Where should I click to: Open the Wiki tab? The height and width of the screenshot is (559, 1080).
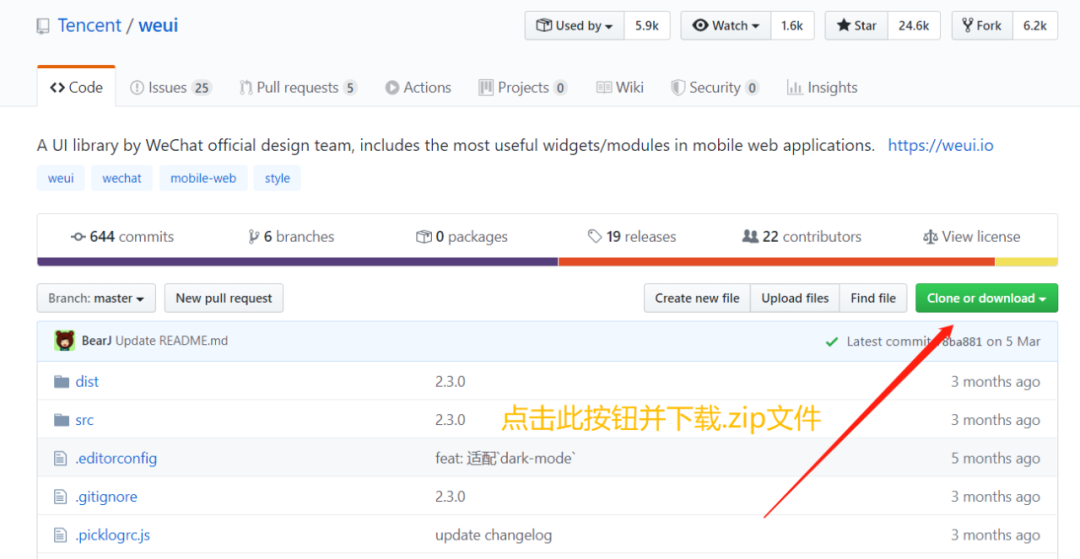coord(620,87)
